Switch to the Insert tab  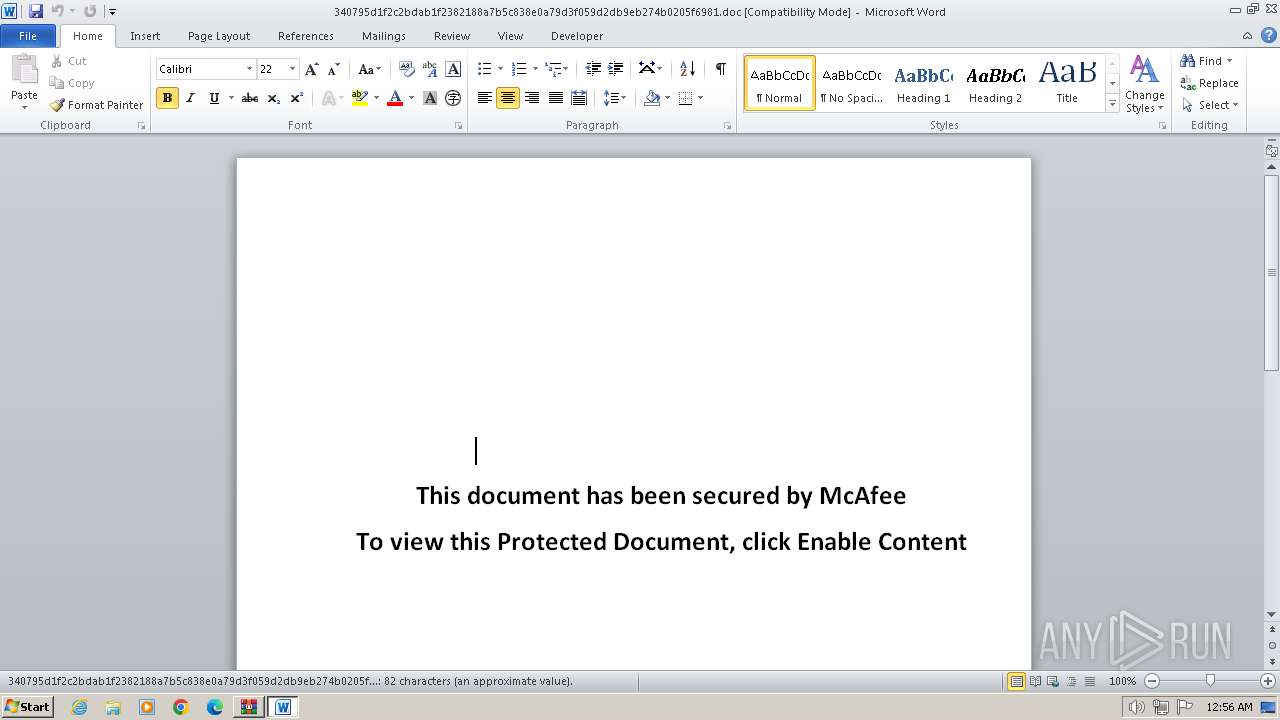145,36
